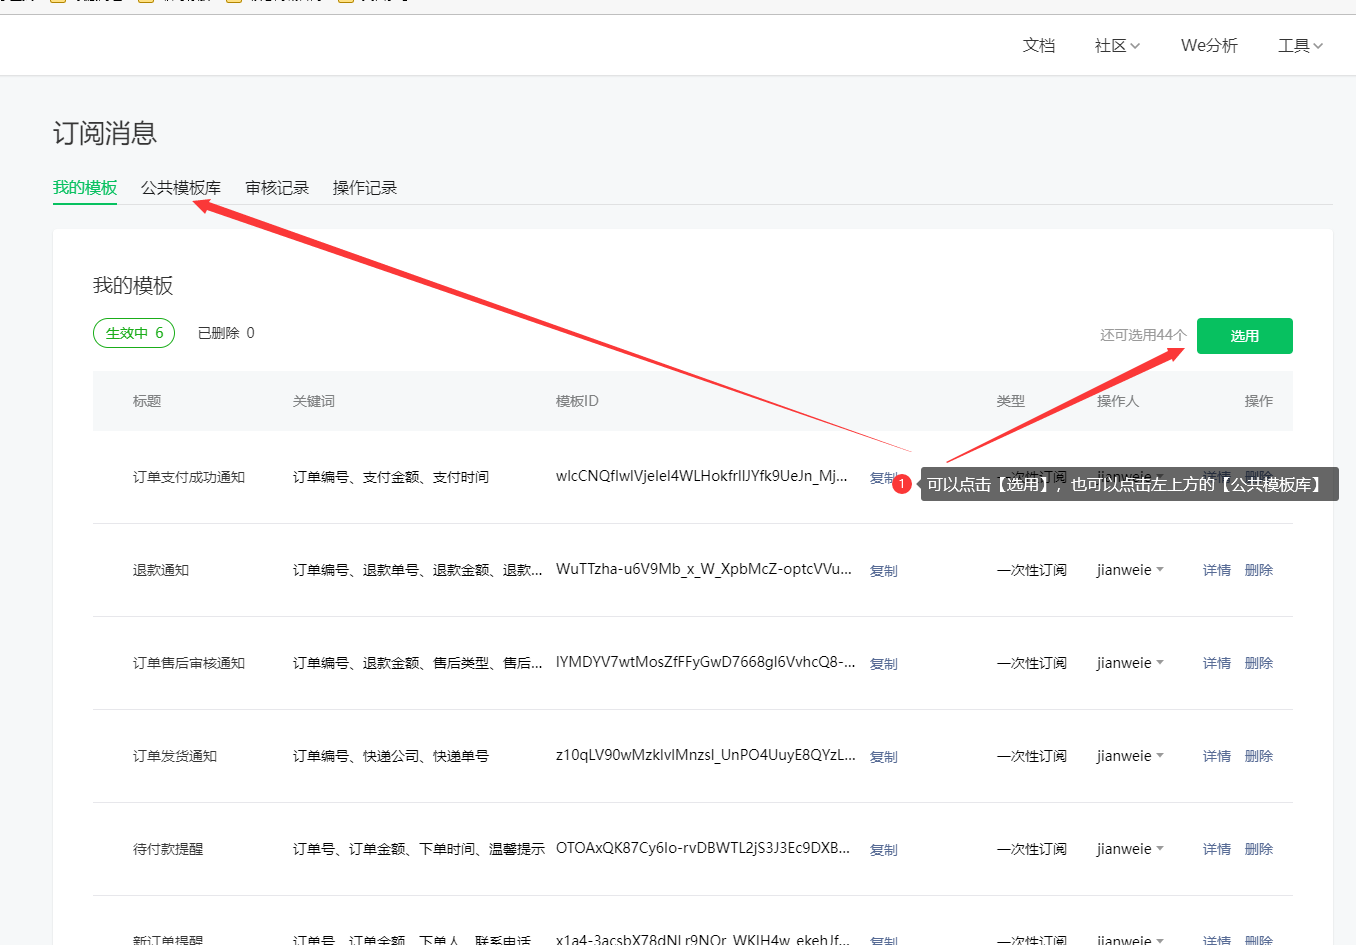Open We分析 in top navigation

point(1208,46)
